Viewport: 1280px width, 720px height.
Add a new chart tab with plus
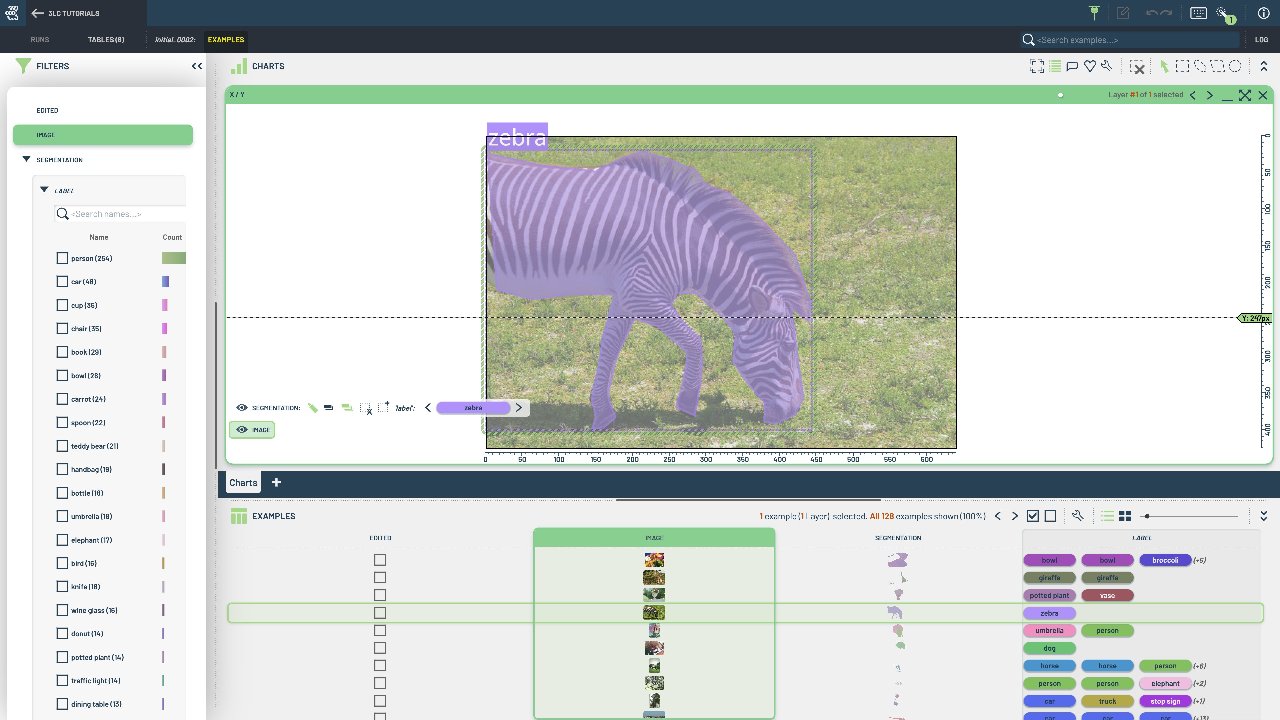click(x=276, y=482)
